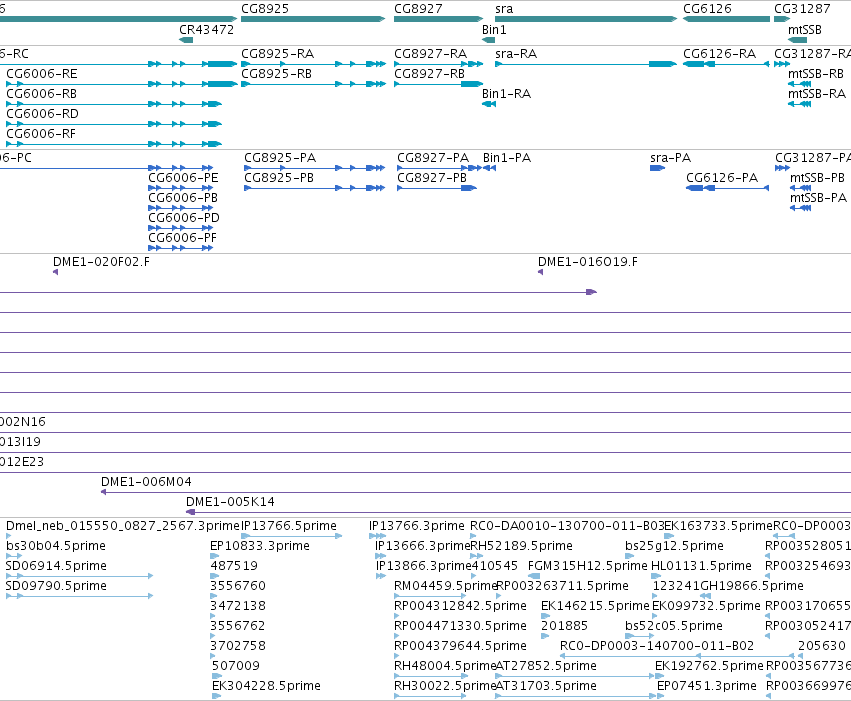Select transcript mtSSB-RB
The height and width of the screenshot is (701, 851).
(x=816, y=74)
